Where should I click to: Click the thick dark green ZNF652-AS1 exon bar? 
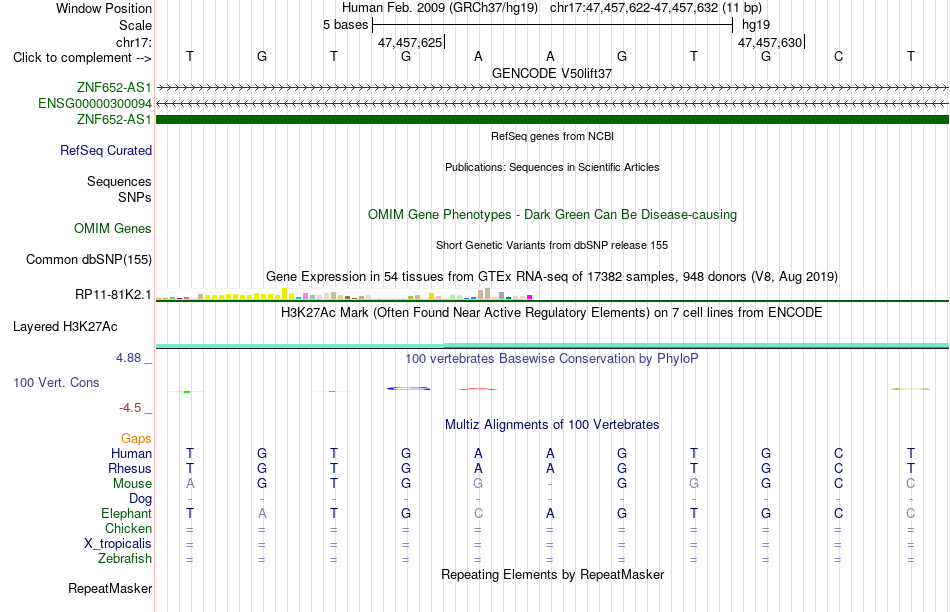coord(552,119)
